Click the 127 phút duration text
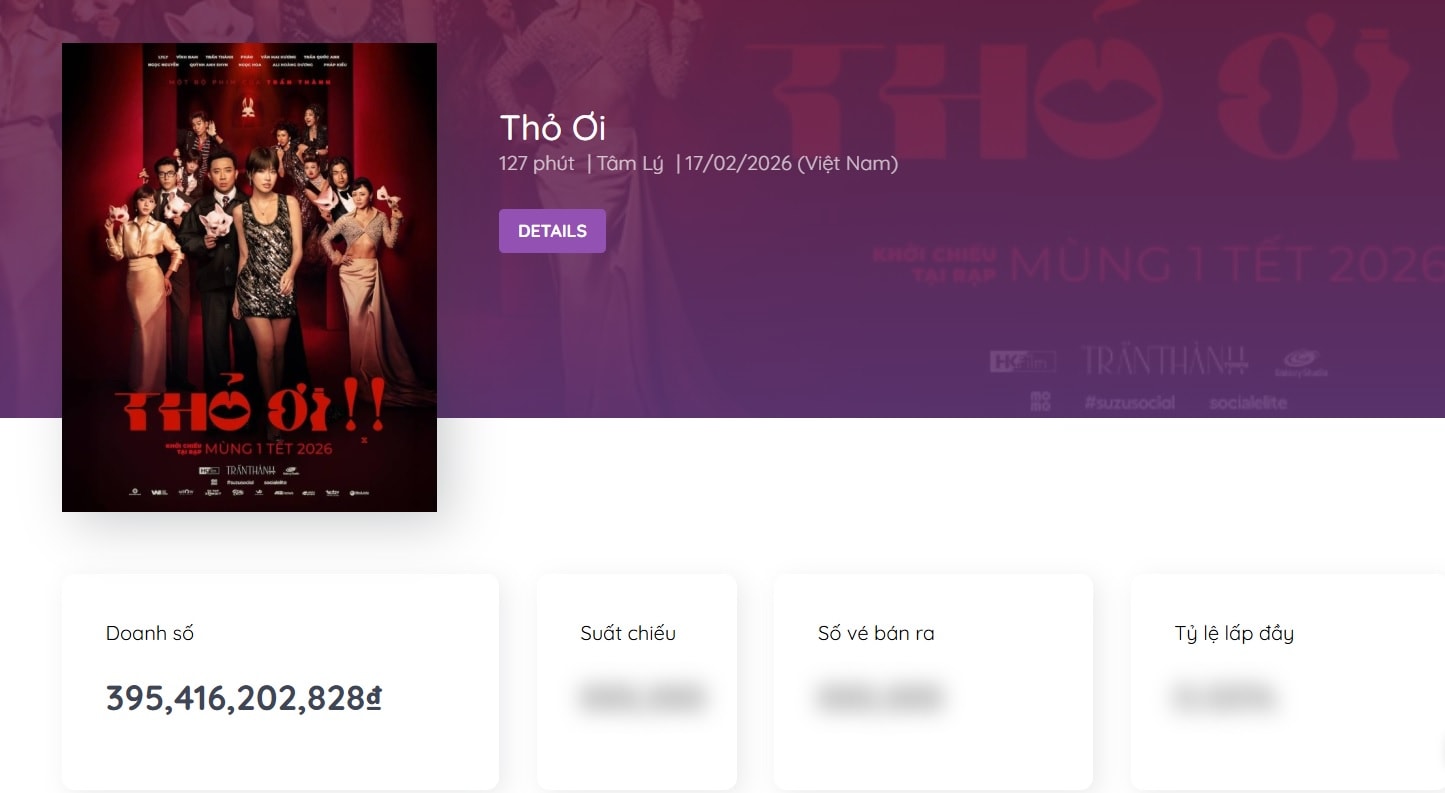Viewport: 1445px width, 793px height. pyautogui.click(x=537, y=163)
